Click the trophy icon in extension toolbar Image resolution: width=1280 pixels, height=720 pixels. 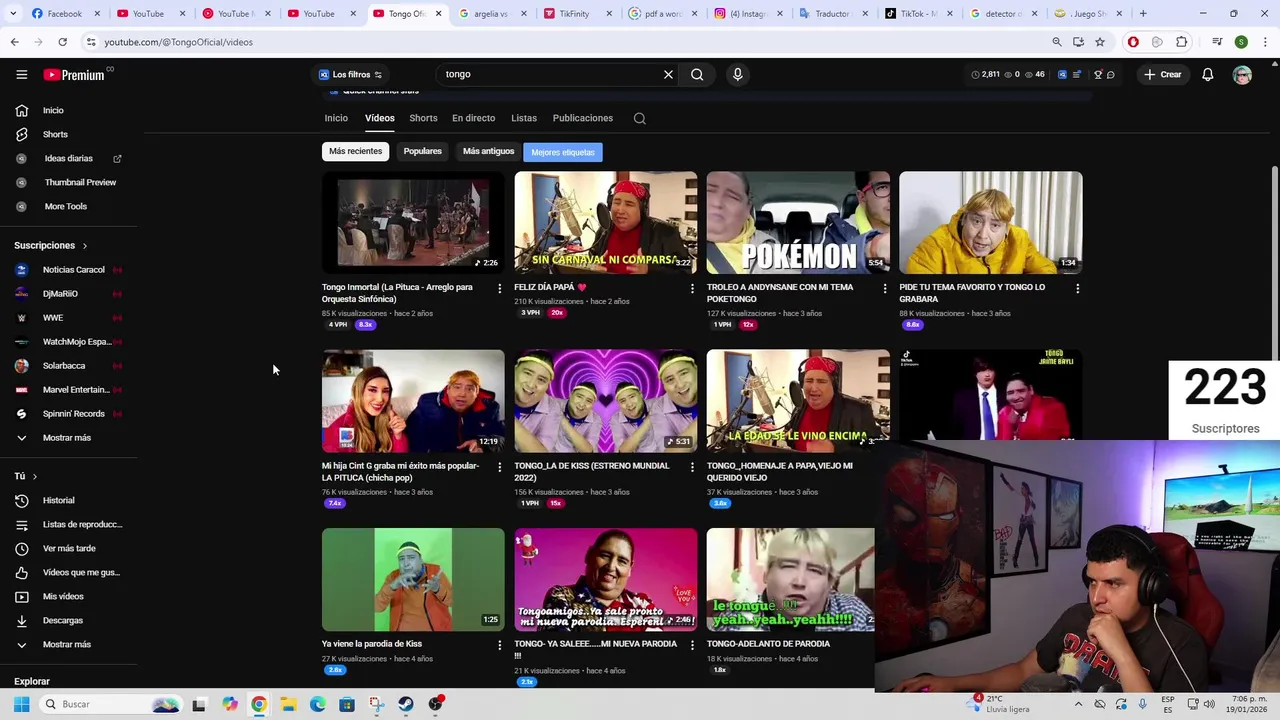click(1098, 74)
